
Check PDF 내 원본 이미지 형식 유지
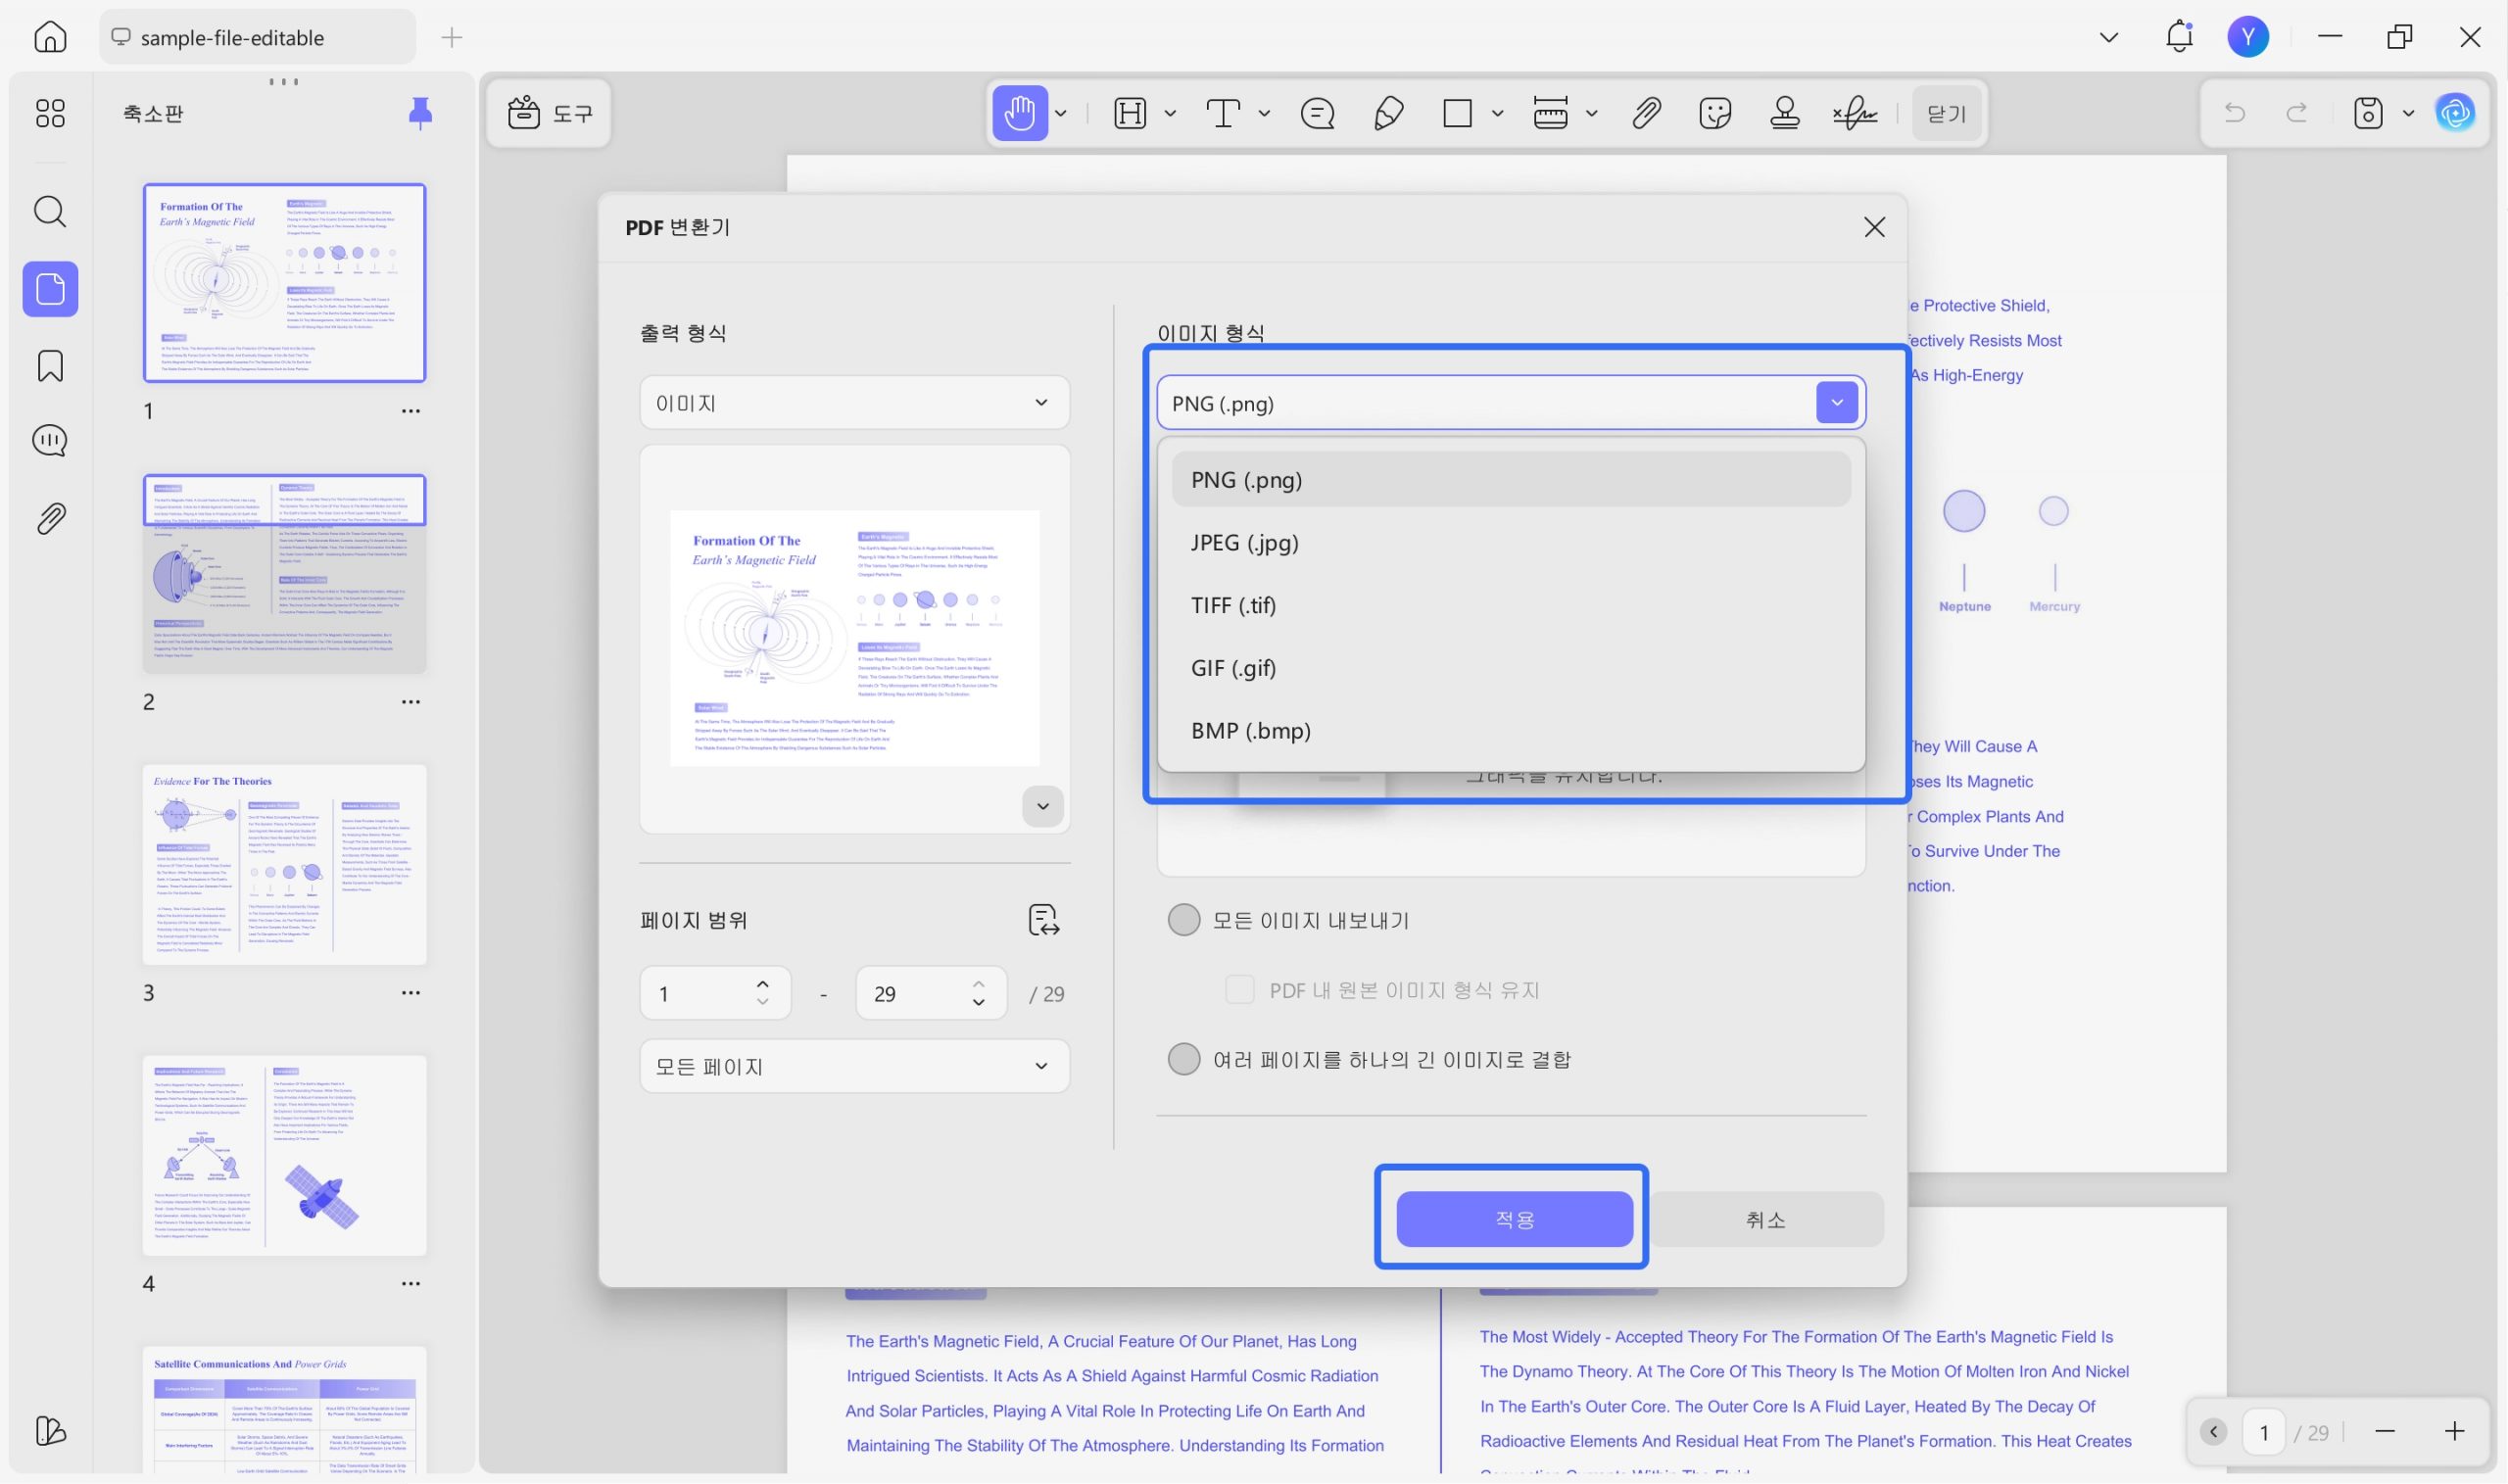1239,990
